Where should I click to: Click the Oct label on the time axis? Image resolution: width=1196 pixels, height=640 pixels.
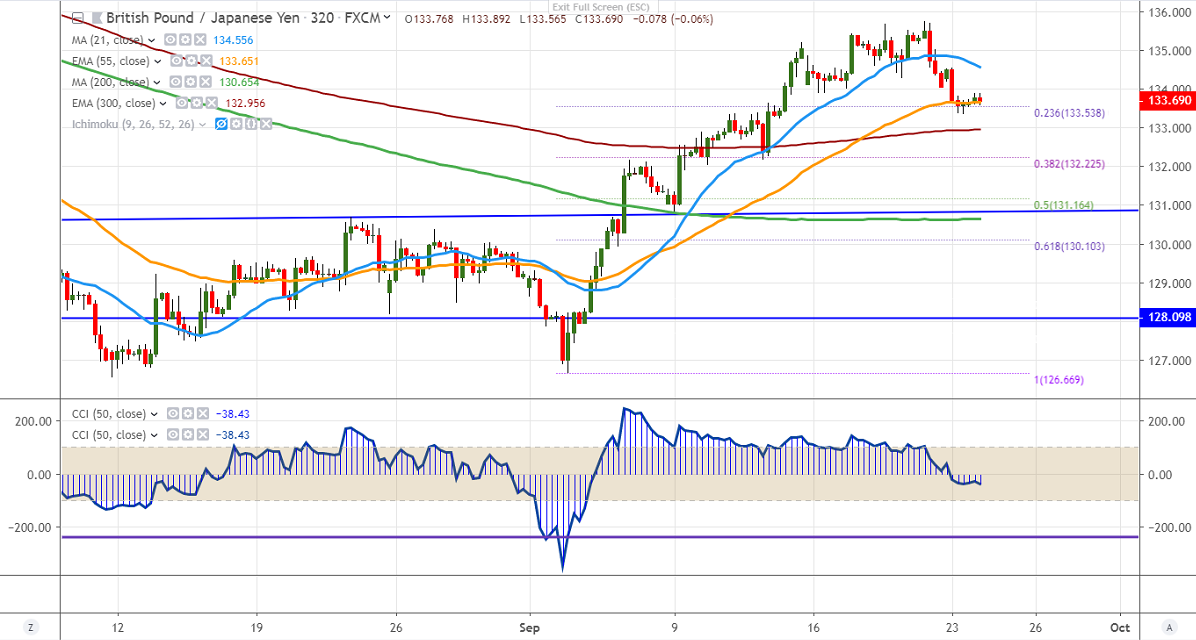pyautogui.click(x=1120, y=628)
